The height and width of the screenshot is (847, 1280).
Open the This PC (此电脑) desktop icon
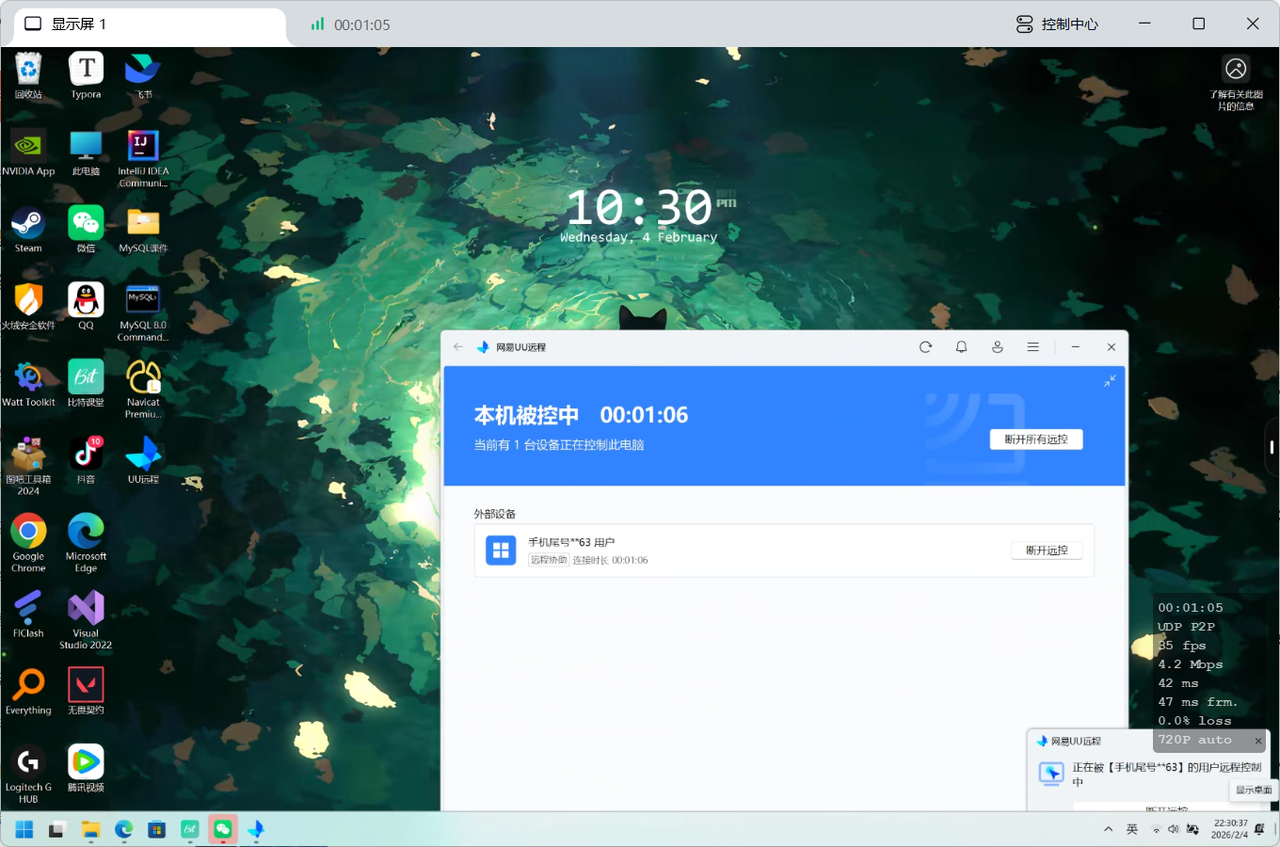click(x=86, y=153)
